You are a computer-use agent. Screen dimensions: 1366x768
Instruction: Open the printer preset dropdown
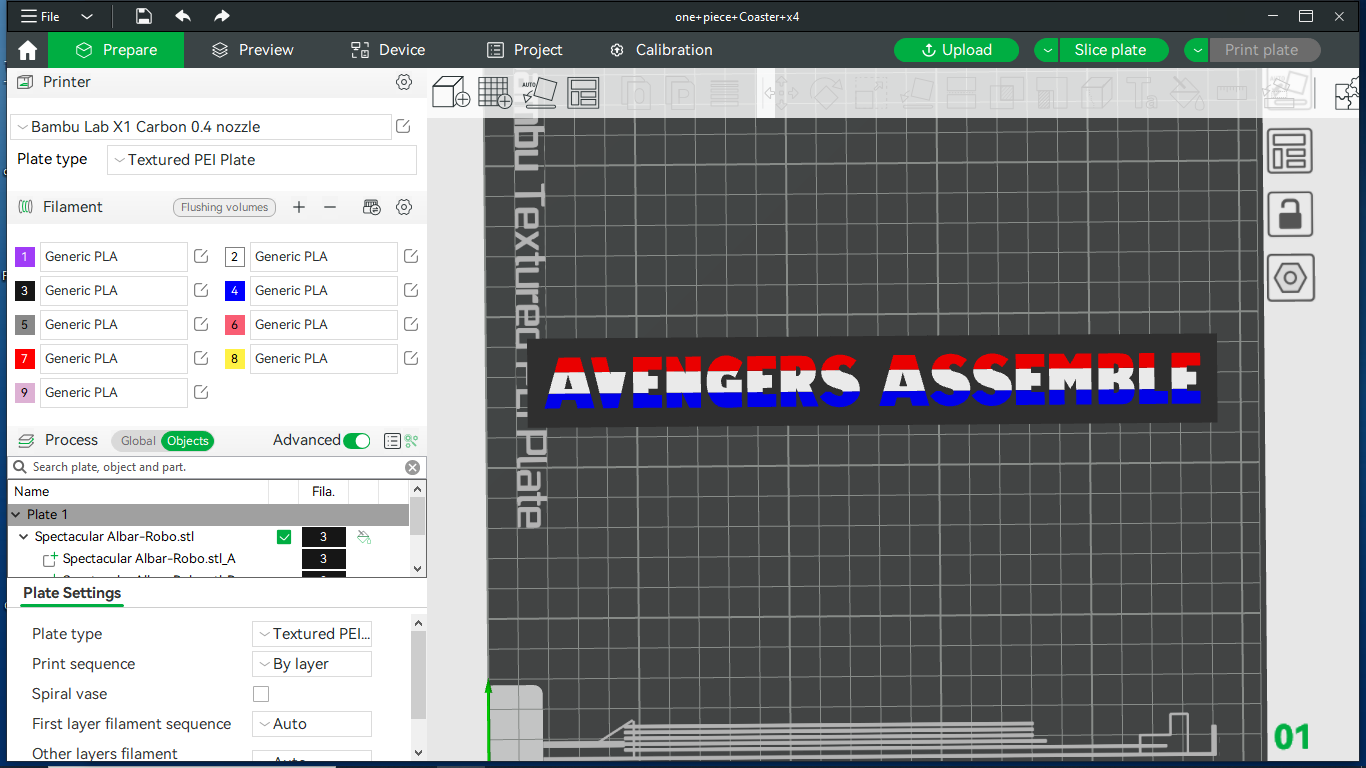(x=201, y=127)
